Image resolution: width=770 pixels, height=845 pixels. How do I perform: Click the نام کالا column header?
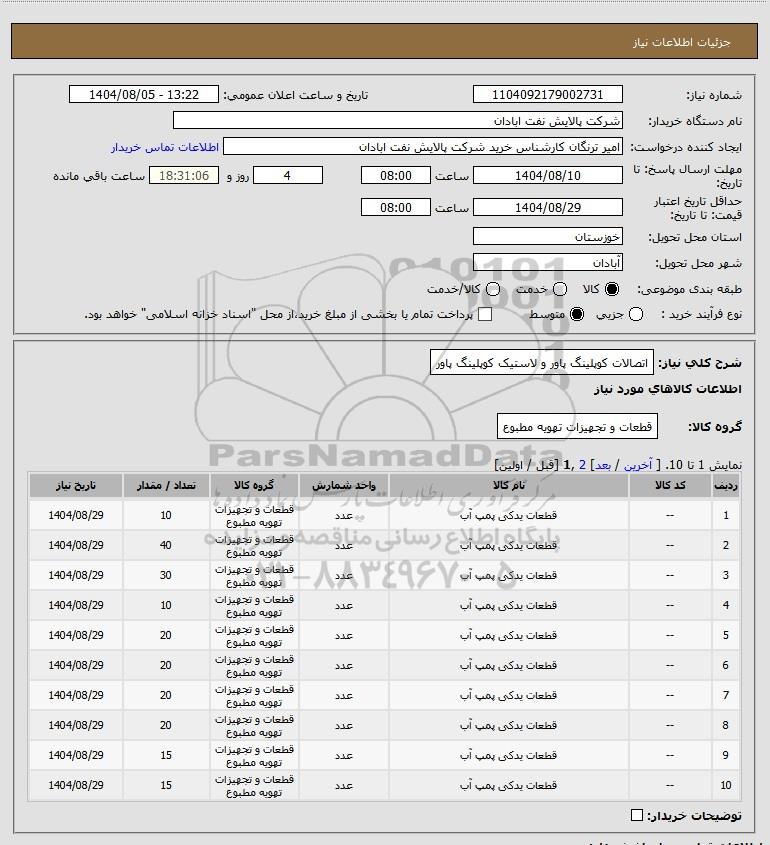pyautogui.click(x=509, y=486)
